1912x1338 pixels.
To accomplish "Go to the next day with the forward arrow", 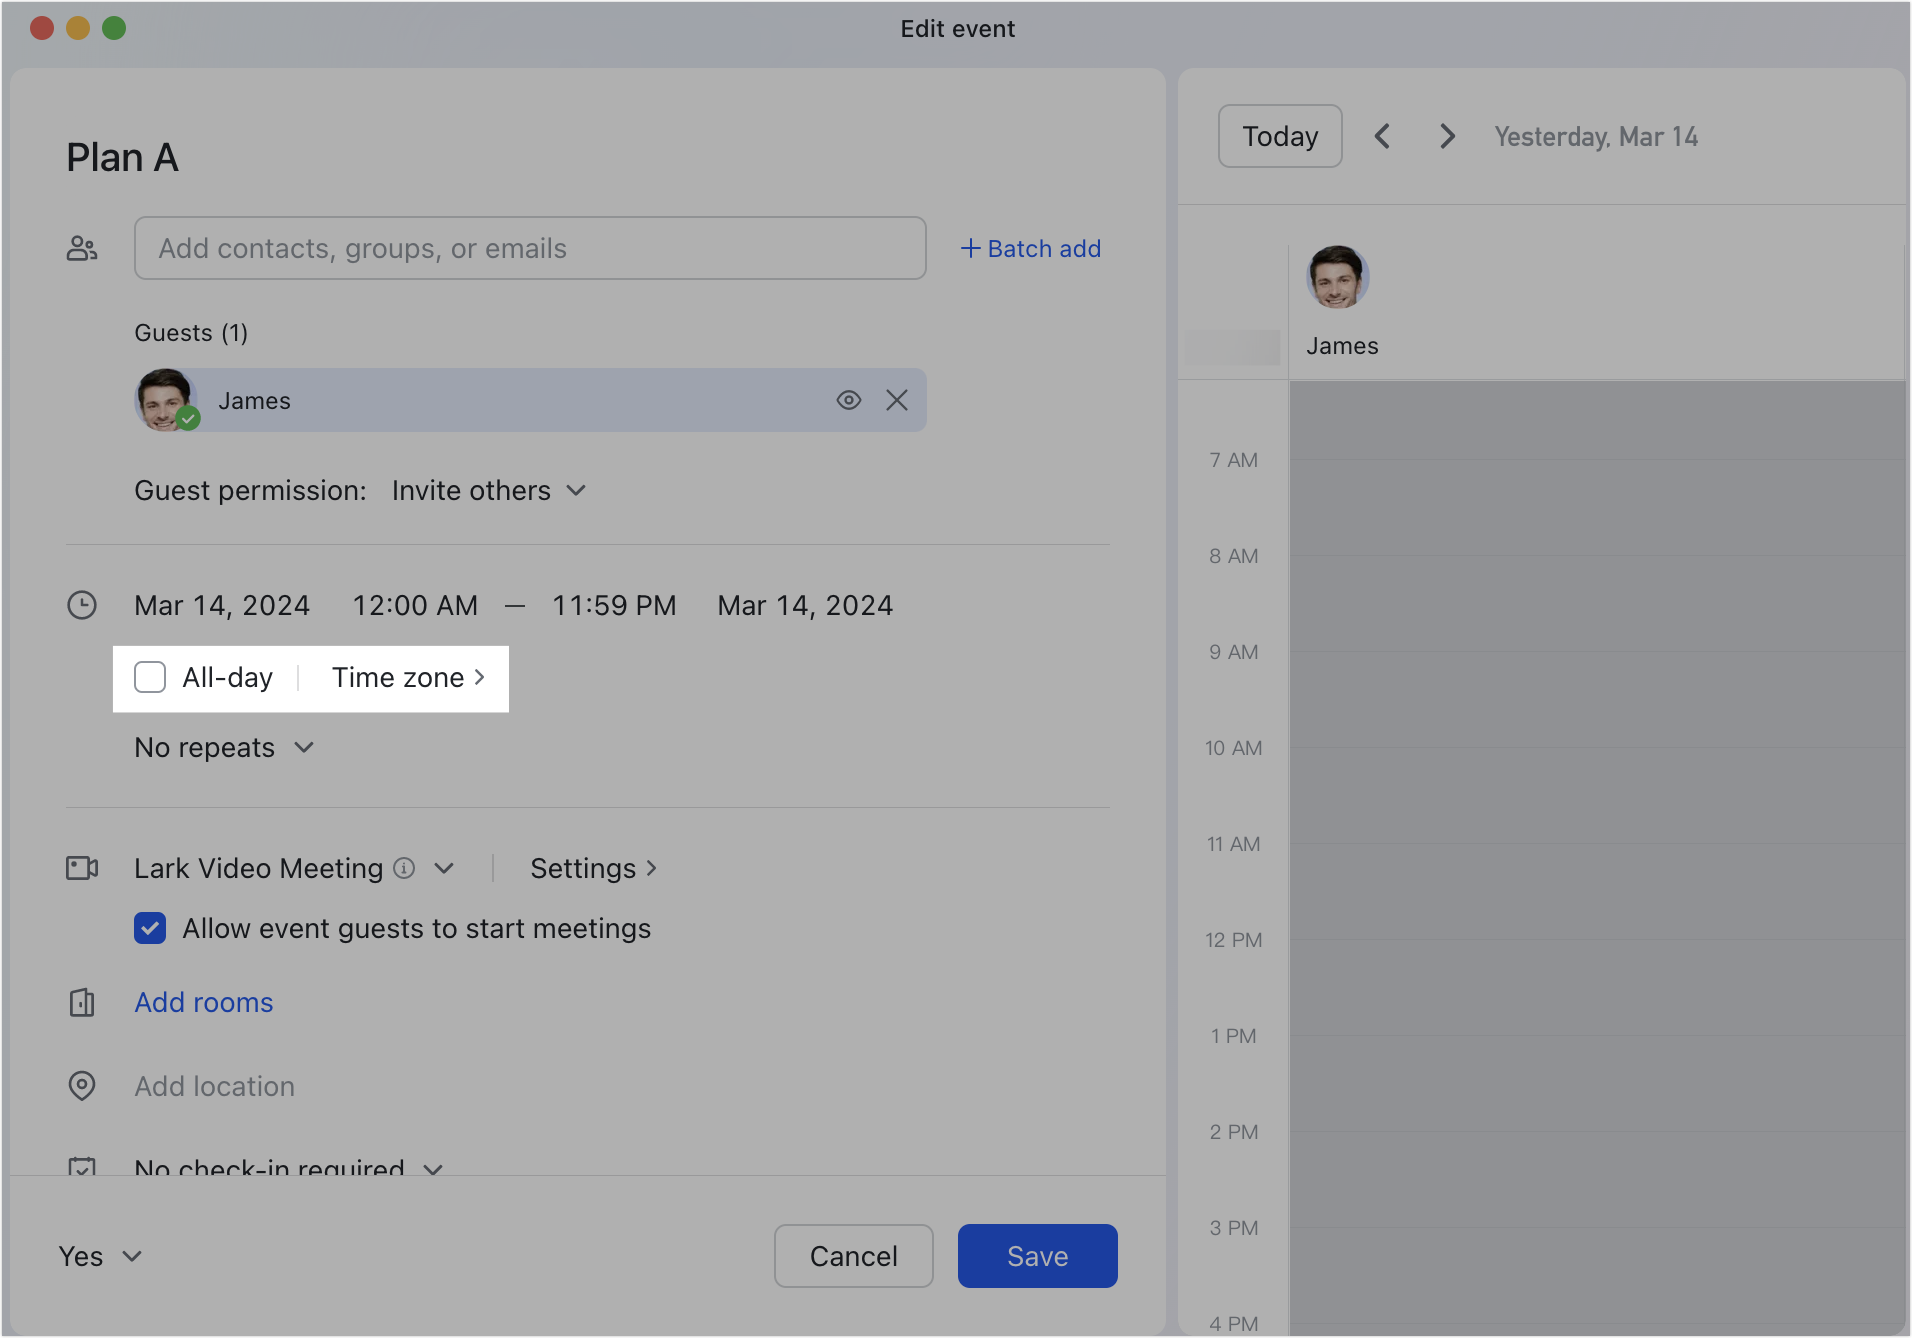I will tap(1447, 136).
